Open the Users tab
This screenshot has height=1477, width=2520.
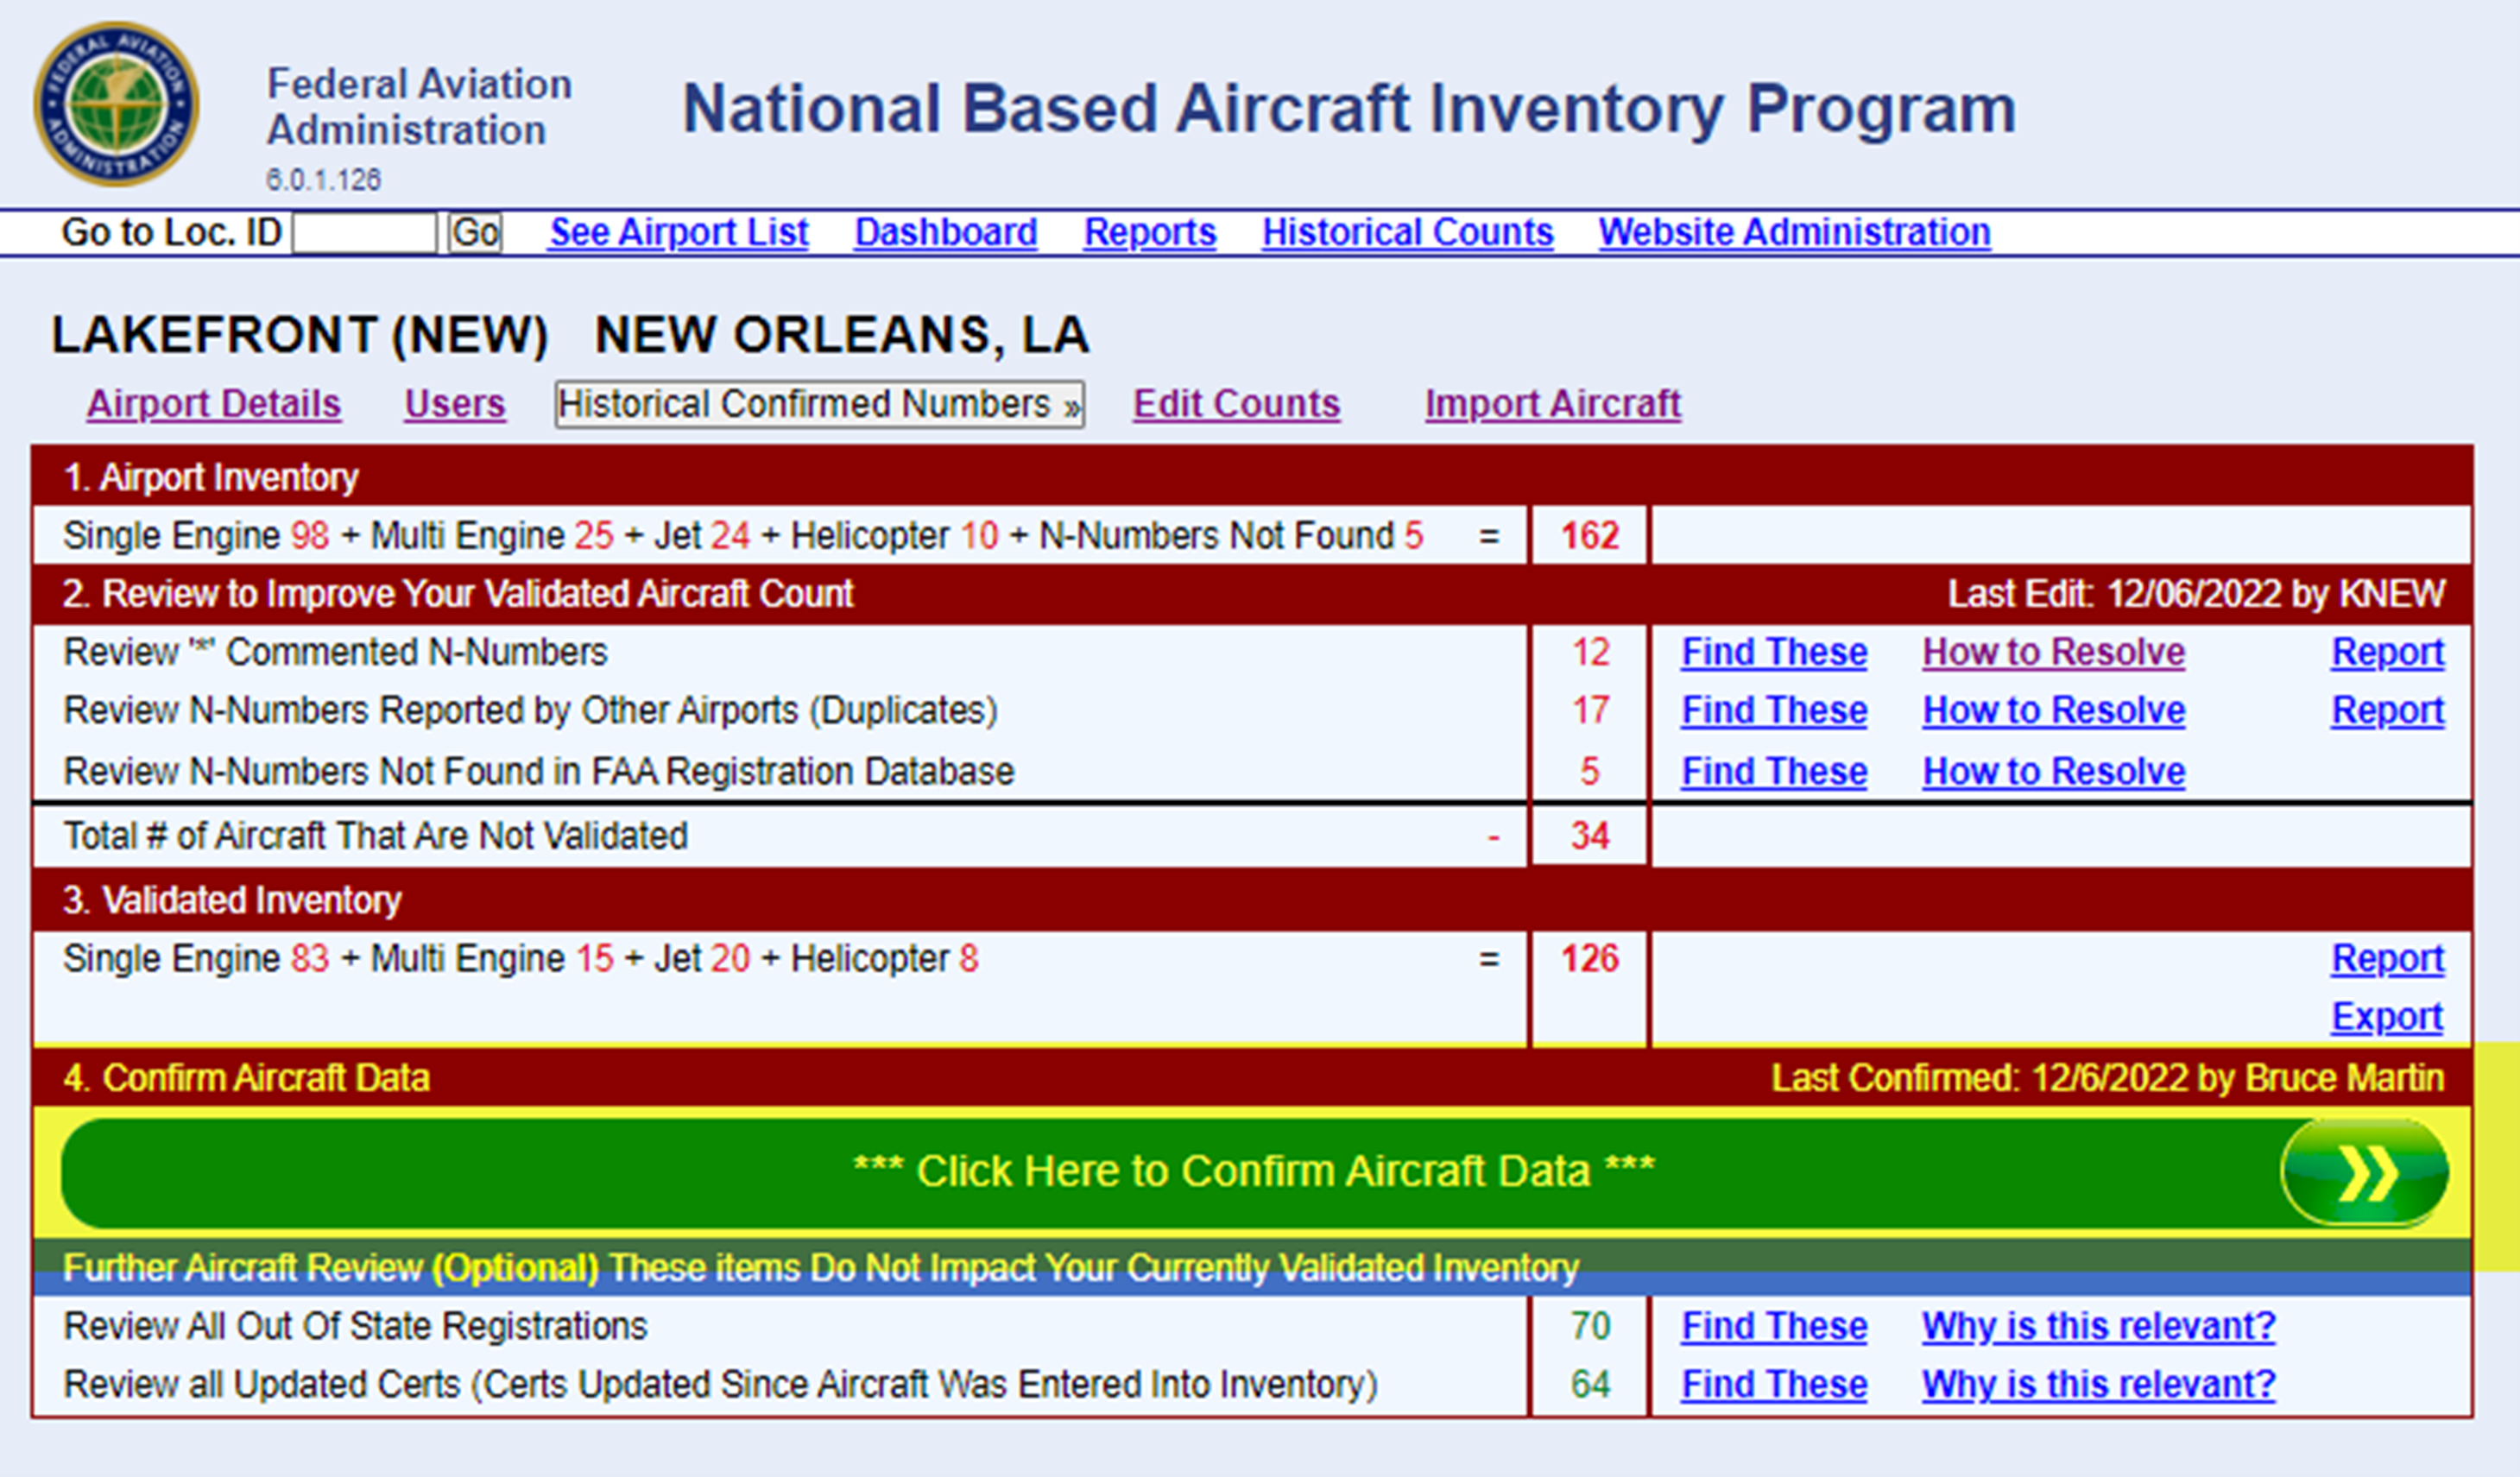pos(454,404)
